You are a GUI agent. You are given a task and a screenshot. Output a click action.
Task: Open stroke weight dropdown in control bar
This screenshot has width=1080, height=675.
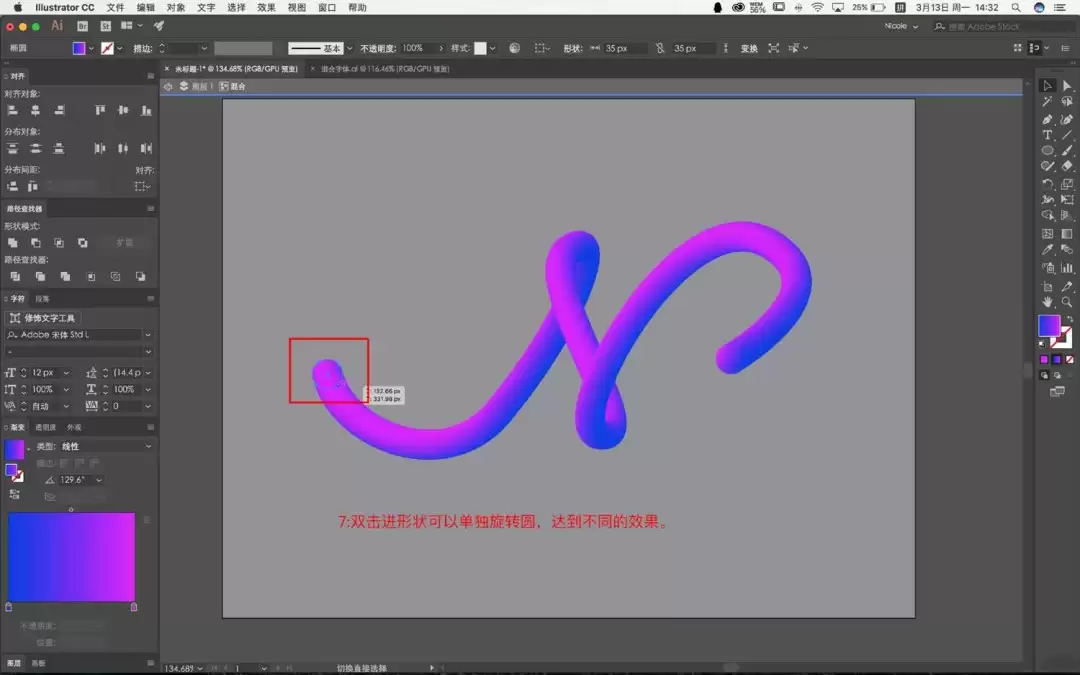pos(204,48)
